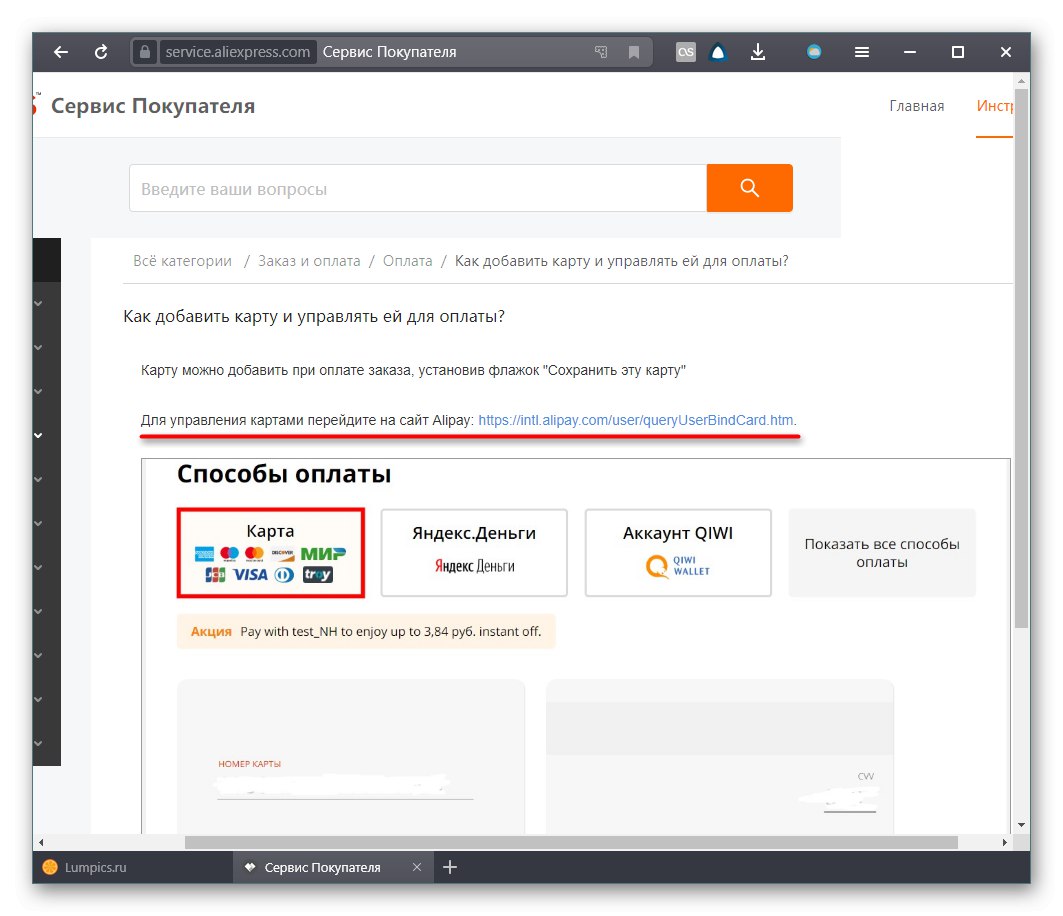Click Показать все способы оплаты

[x=882, y=553]
